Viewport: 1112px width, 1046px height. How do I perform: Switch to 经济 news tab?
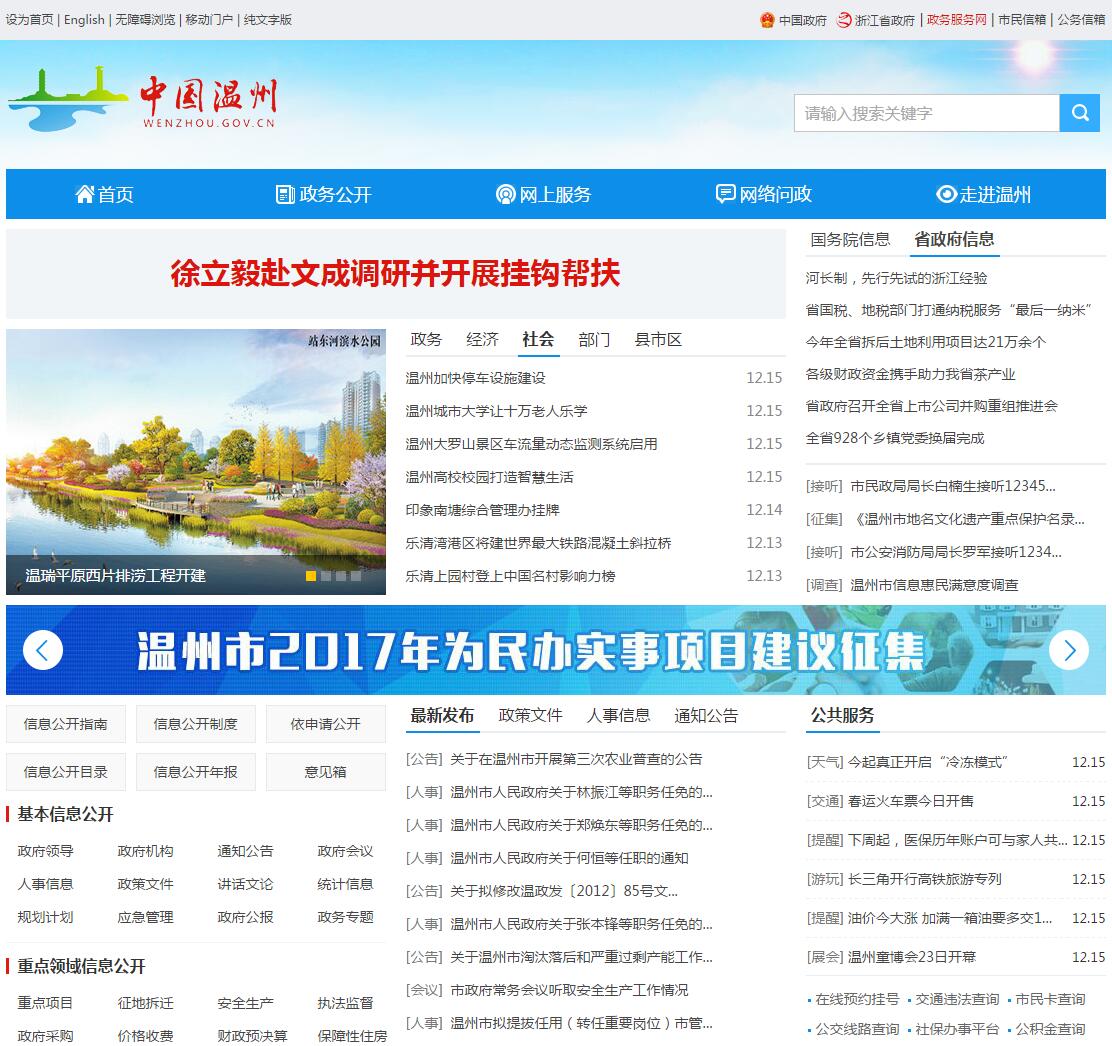[x=482, y=340]
